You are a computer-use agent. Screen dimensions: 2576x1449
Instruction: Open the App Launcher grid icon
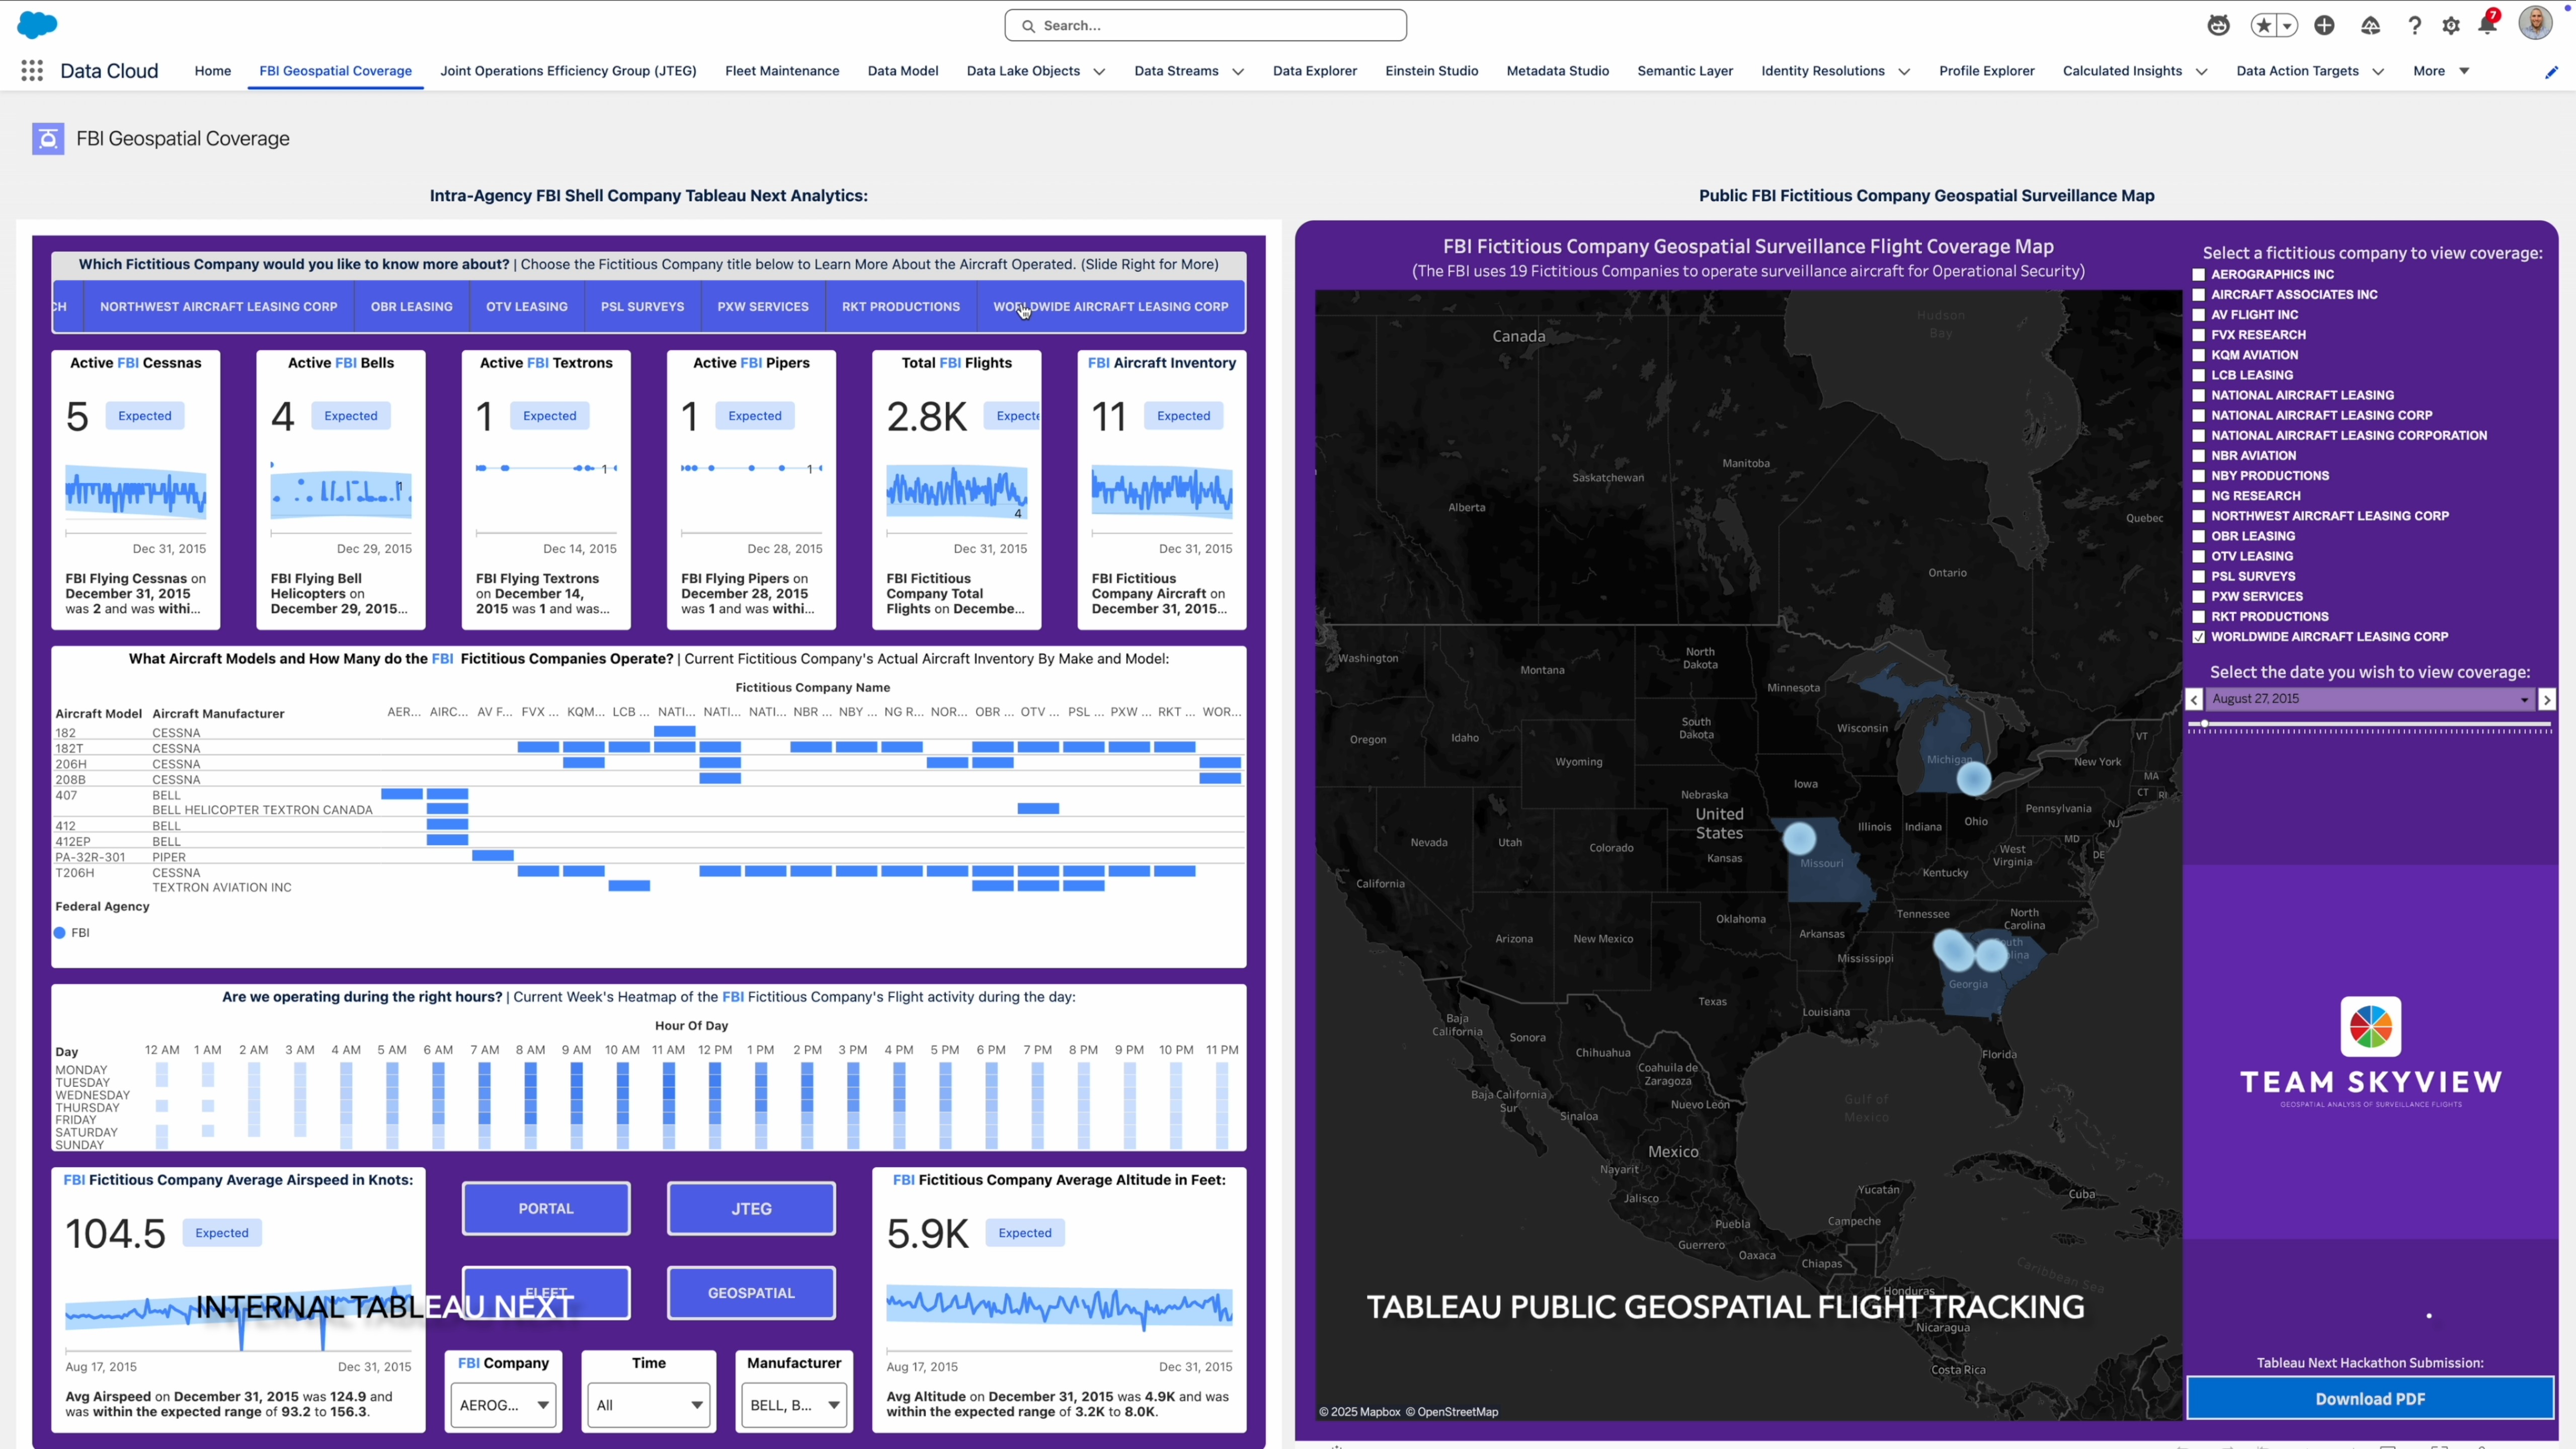point(32,71)
